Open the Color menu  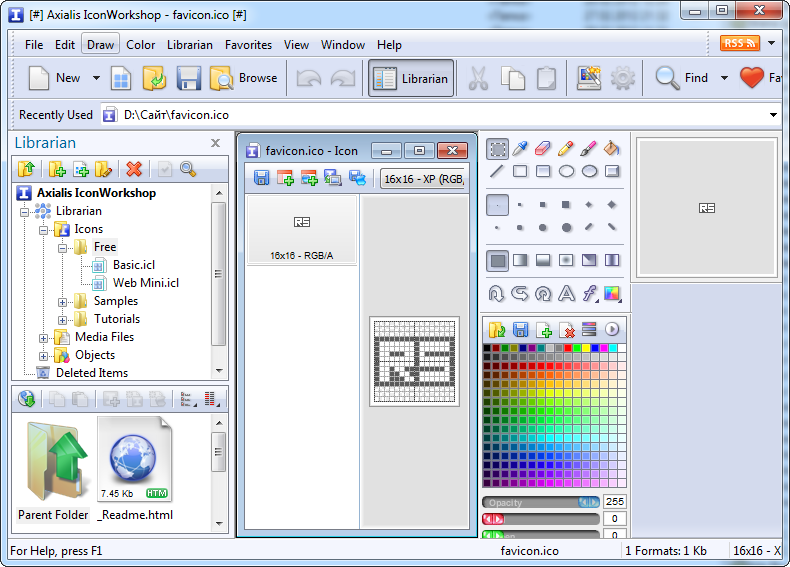tap(141, 45)
